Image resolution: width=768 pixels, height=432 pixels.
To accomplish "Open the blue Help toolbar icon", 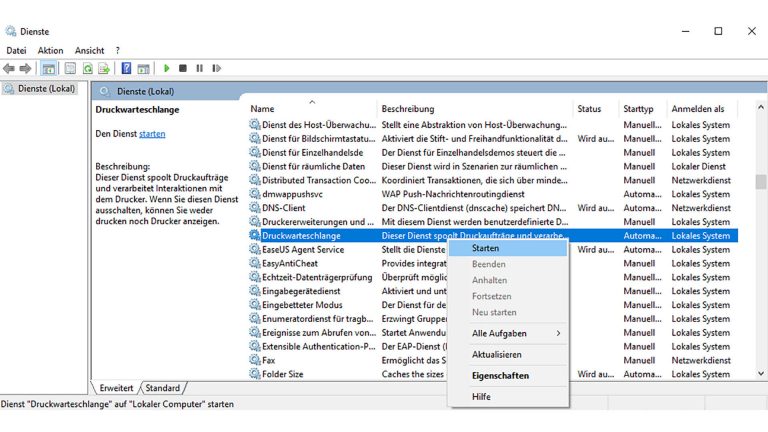I will pos(126,68).
